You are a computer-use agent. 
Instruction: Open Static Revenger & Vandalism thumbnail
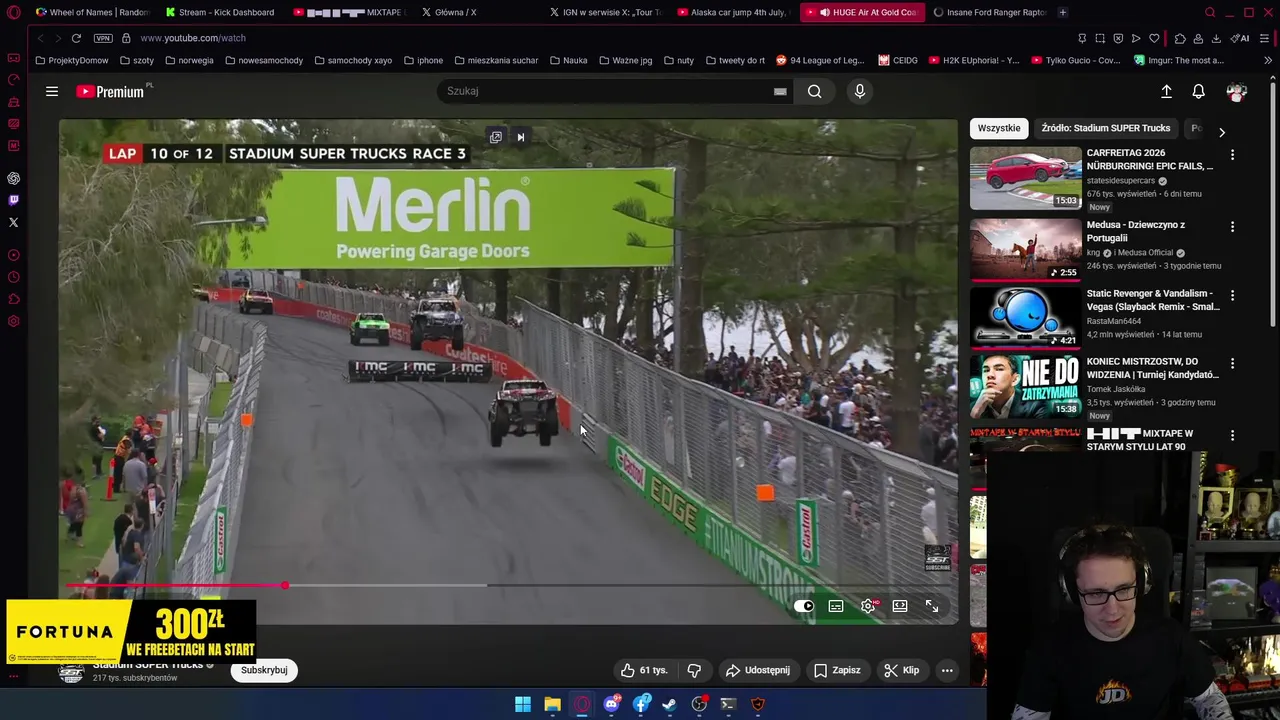1025,316
